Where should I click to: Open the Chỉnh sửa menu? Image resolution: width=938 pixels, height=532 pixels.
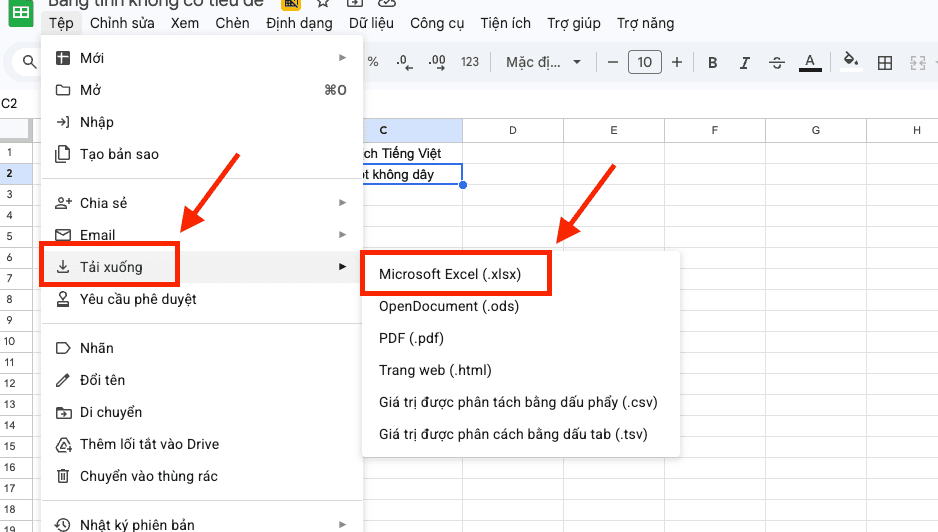(122, 23)
